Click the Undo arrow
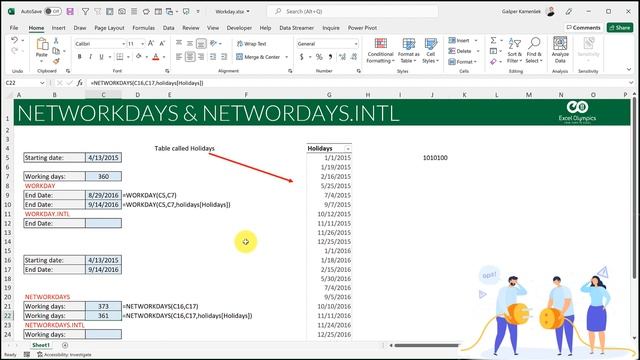 pyautogui.click(x=14, y=40)
